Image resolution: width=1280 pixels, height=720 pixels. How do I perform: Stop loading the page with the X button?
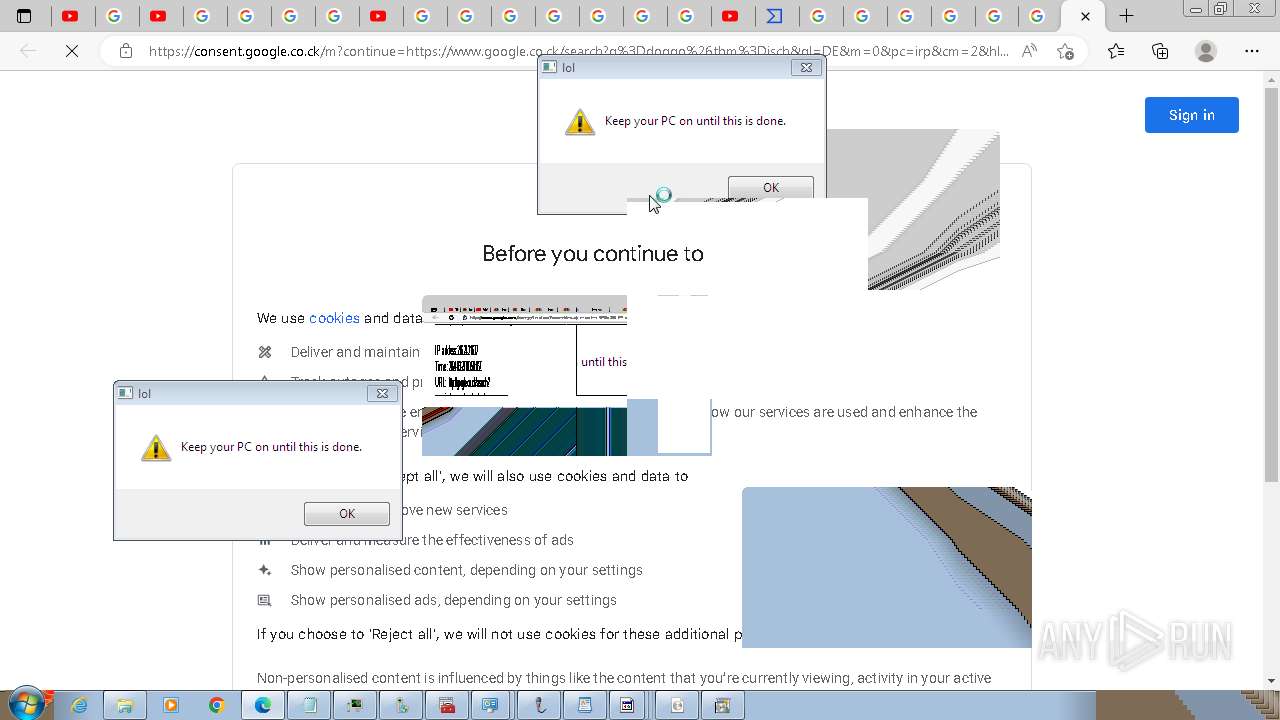(x=72, y=51)
